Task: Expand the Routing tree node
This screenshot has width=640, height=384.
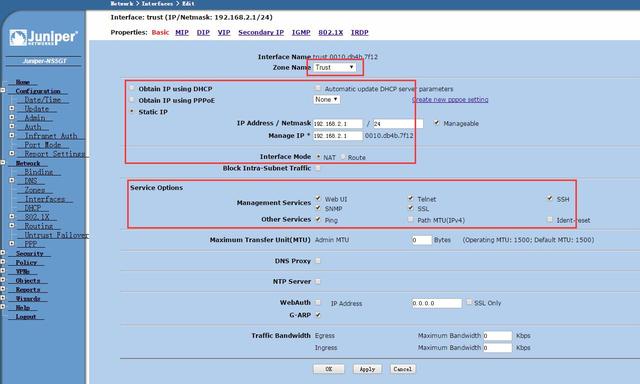Action: coord(12,225)
